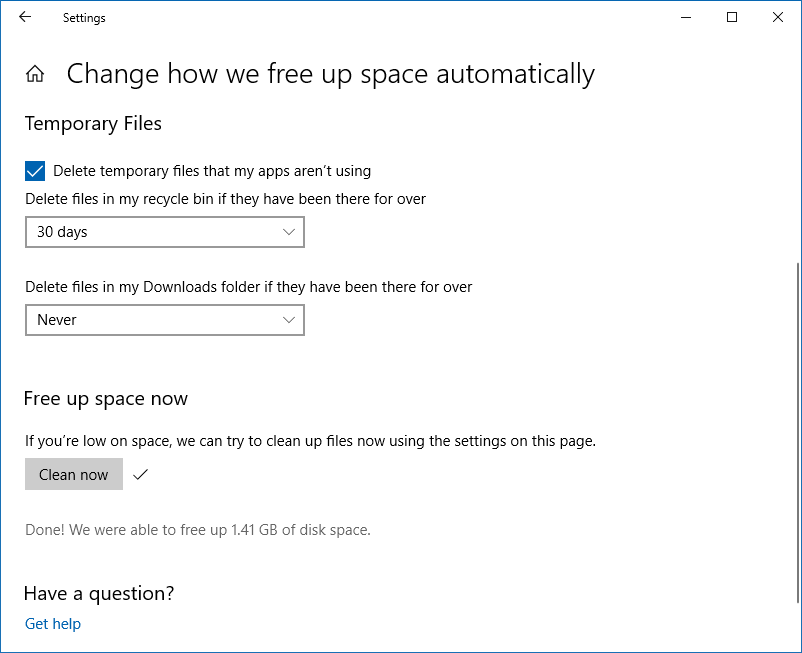
Task: Open the Get help link
Action: [52, 623]
